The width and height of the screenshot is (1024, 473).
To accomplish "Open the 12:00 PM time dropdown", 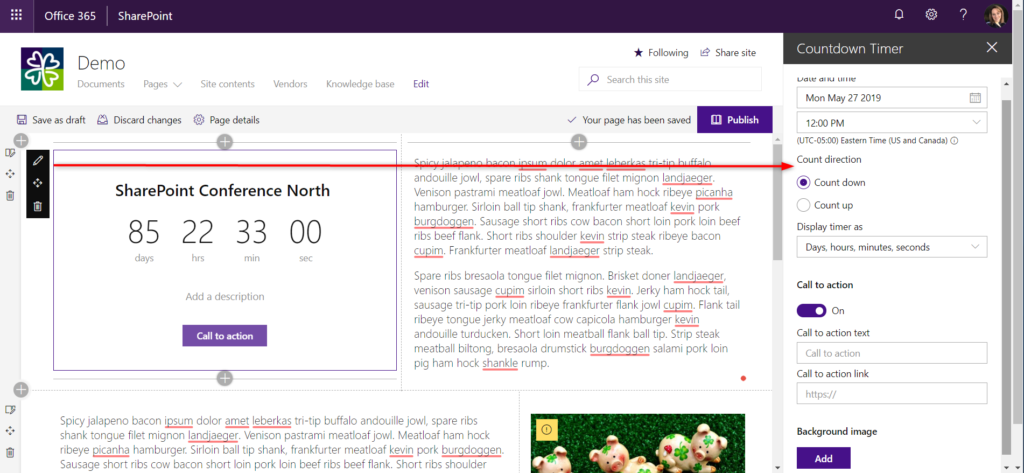I will [x=891, y=123].
